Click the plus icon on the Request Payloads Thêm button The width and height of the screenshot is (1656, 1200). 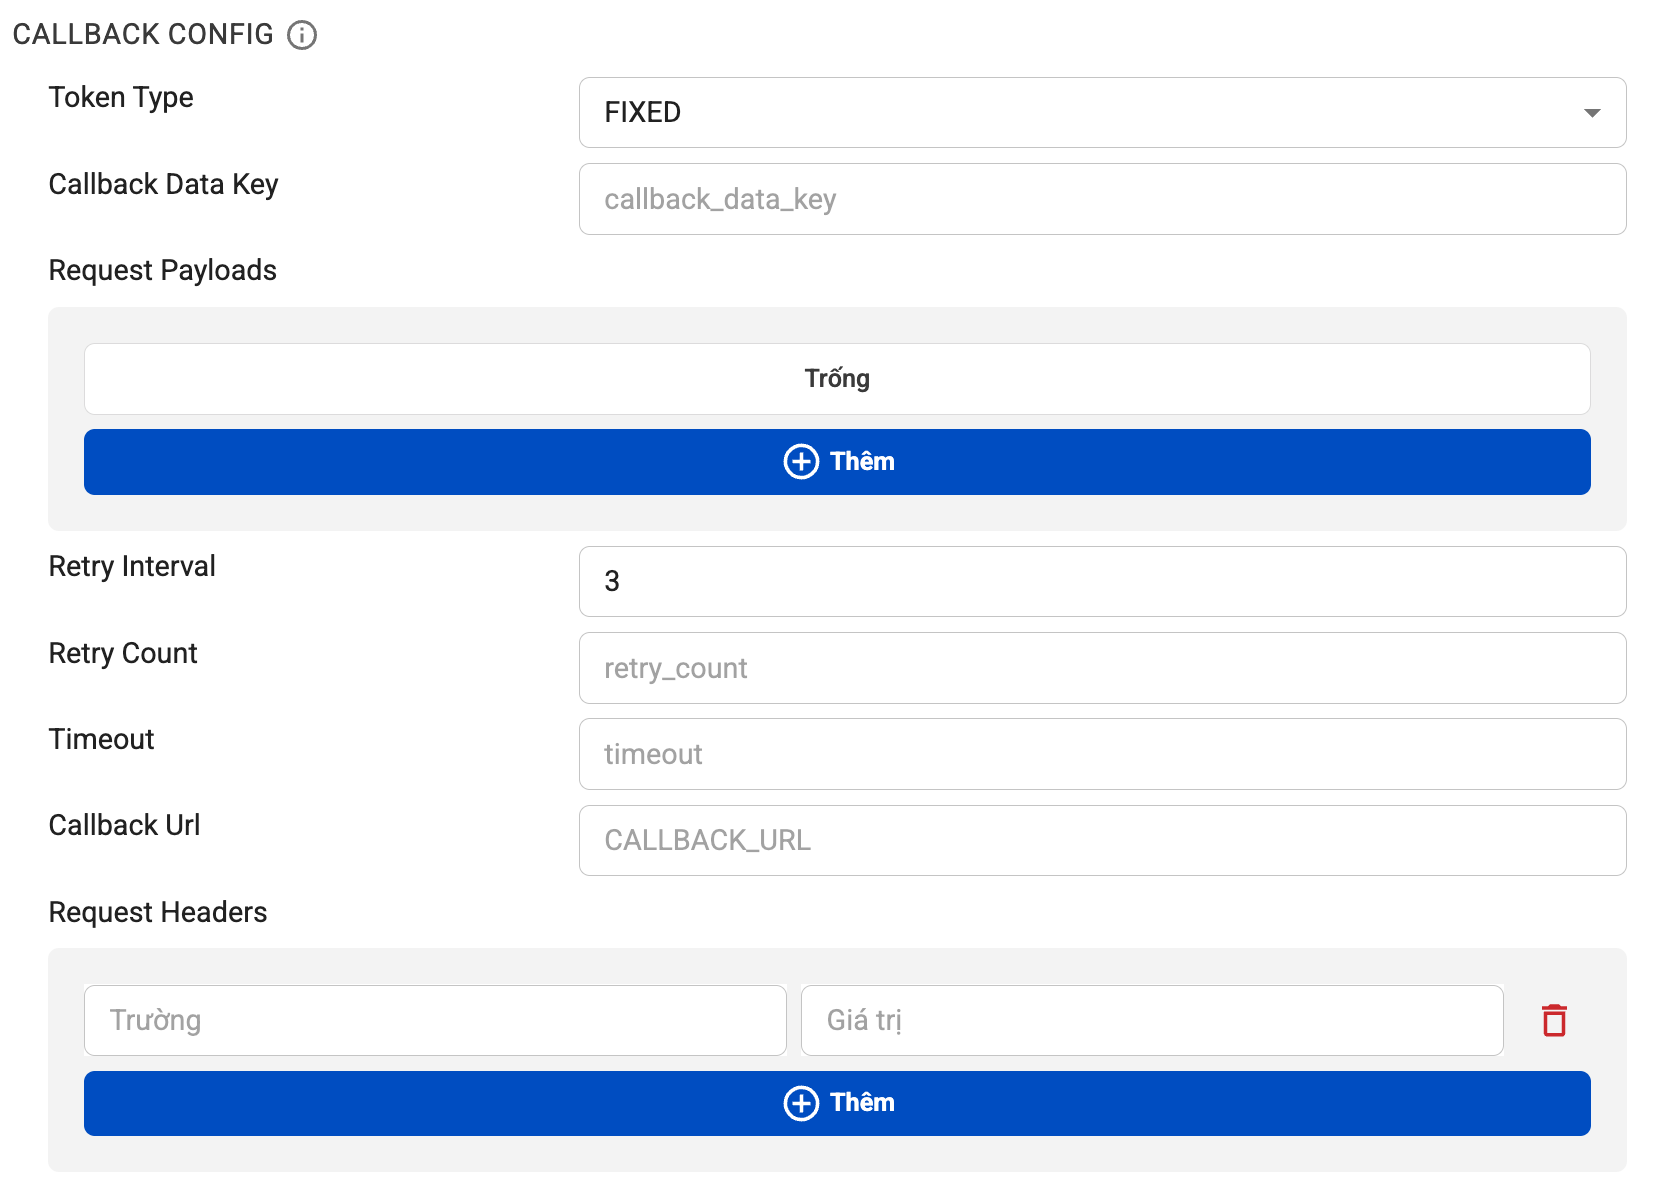click(x=801, y=462)
